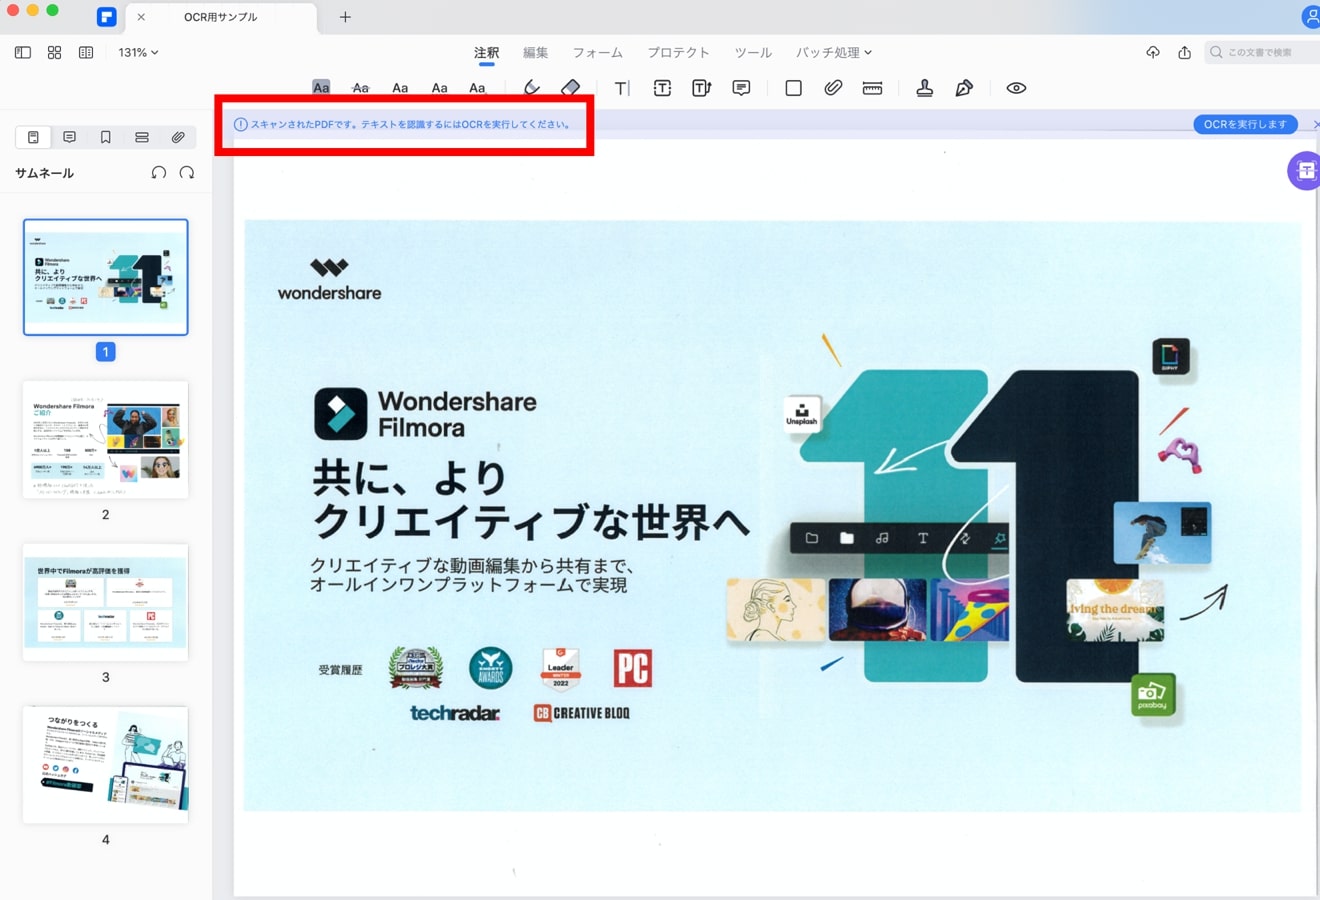
Task: Select the measurement ruler tool
Action: [x=872, y=88]
